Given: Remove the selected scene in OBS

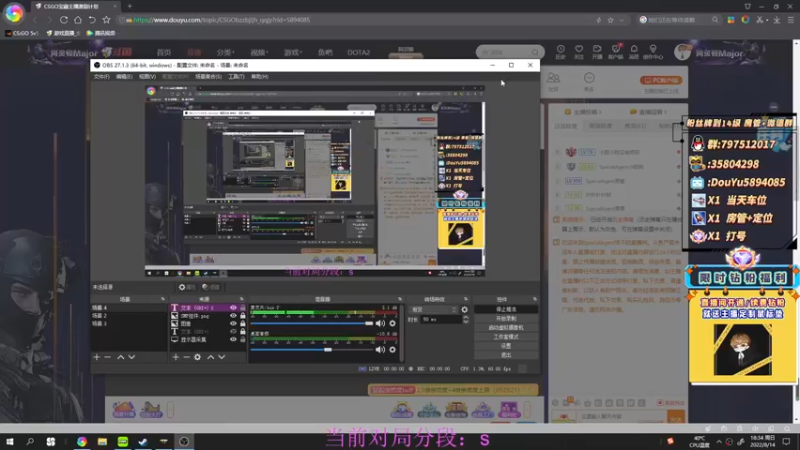Looking at the screenshot, I should 108,357.
